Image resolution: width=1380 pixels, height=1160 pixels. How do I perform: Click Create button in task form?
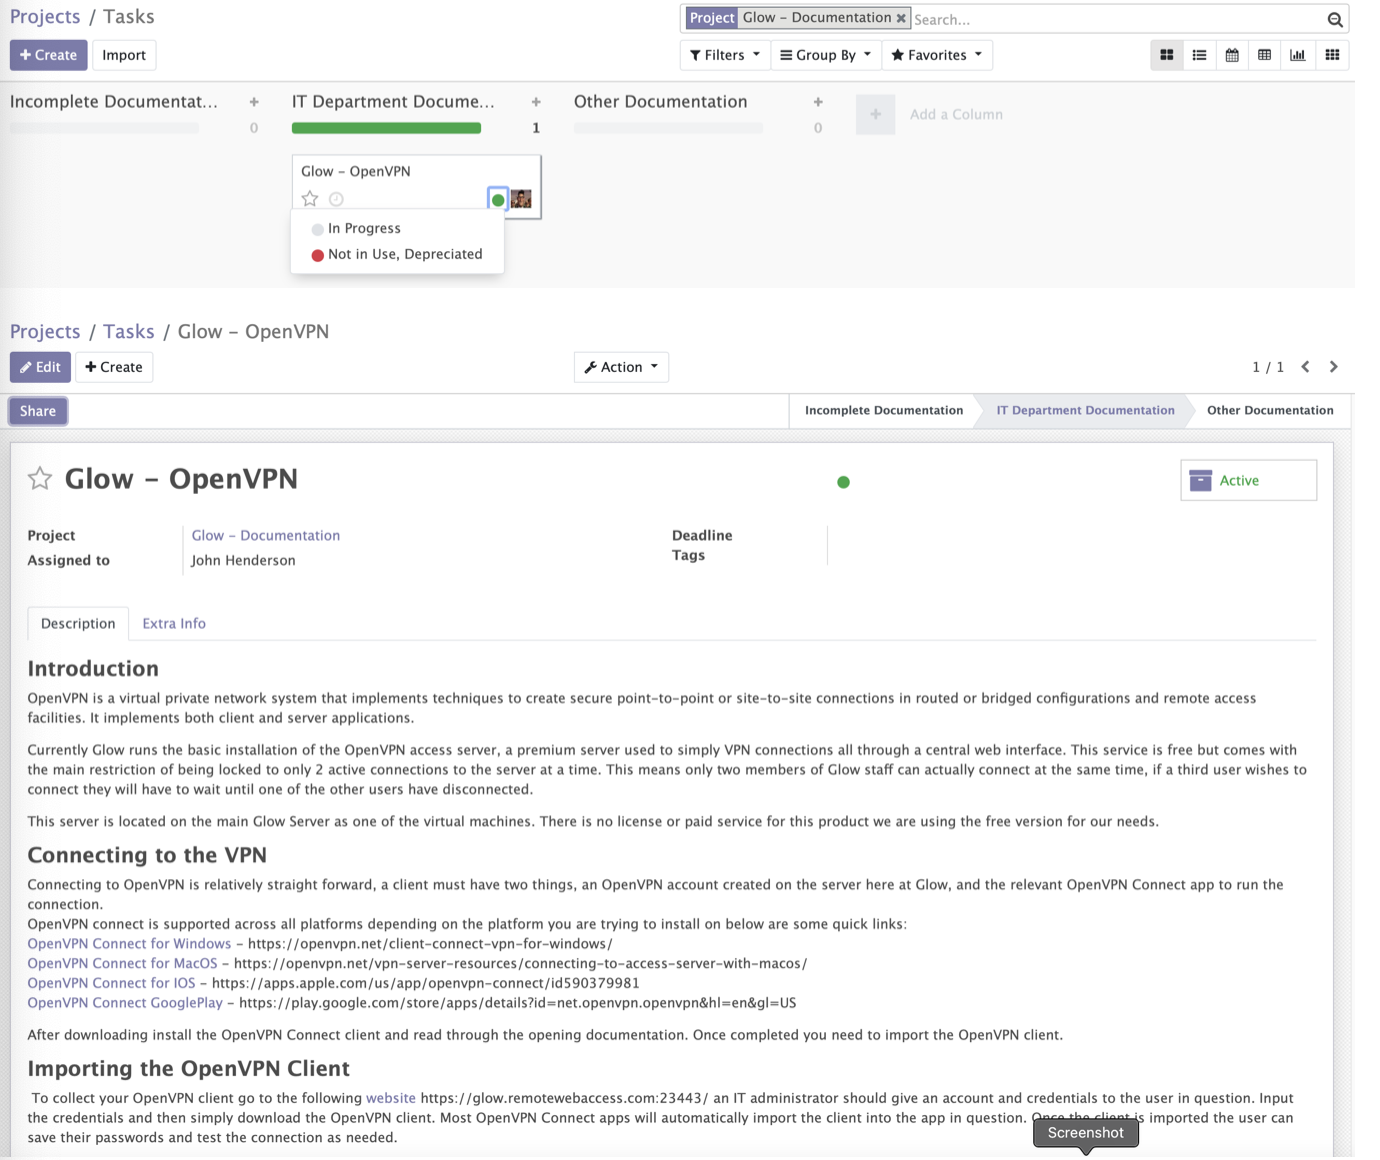click(114, 367)
